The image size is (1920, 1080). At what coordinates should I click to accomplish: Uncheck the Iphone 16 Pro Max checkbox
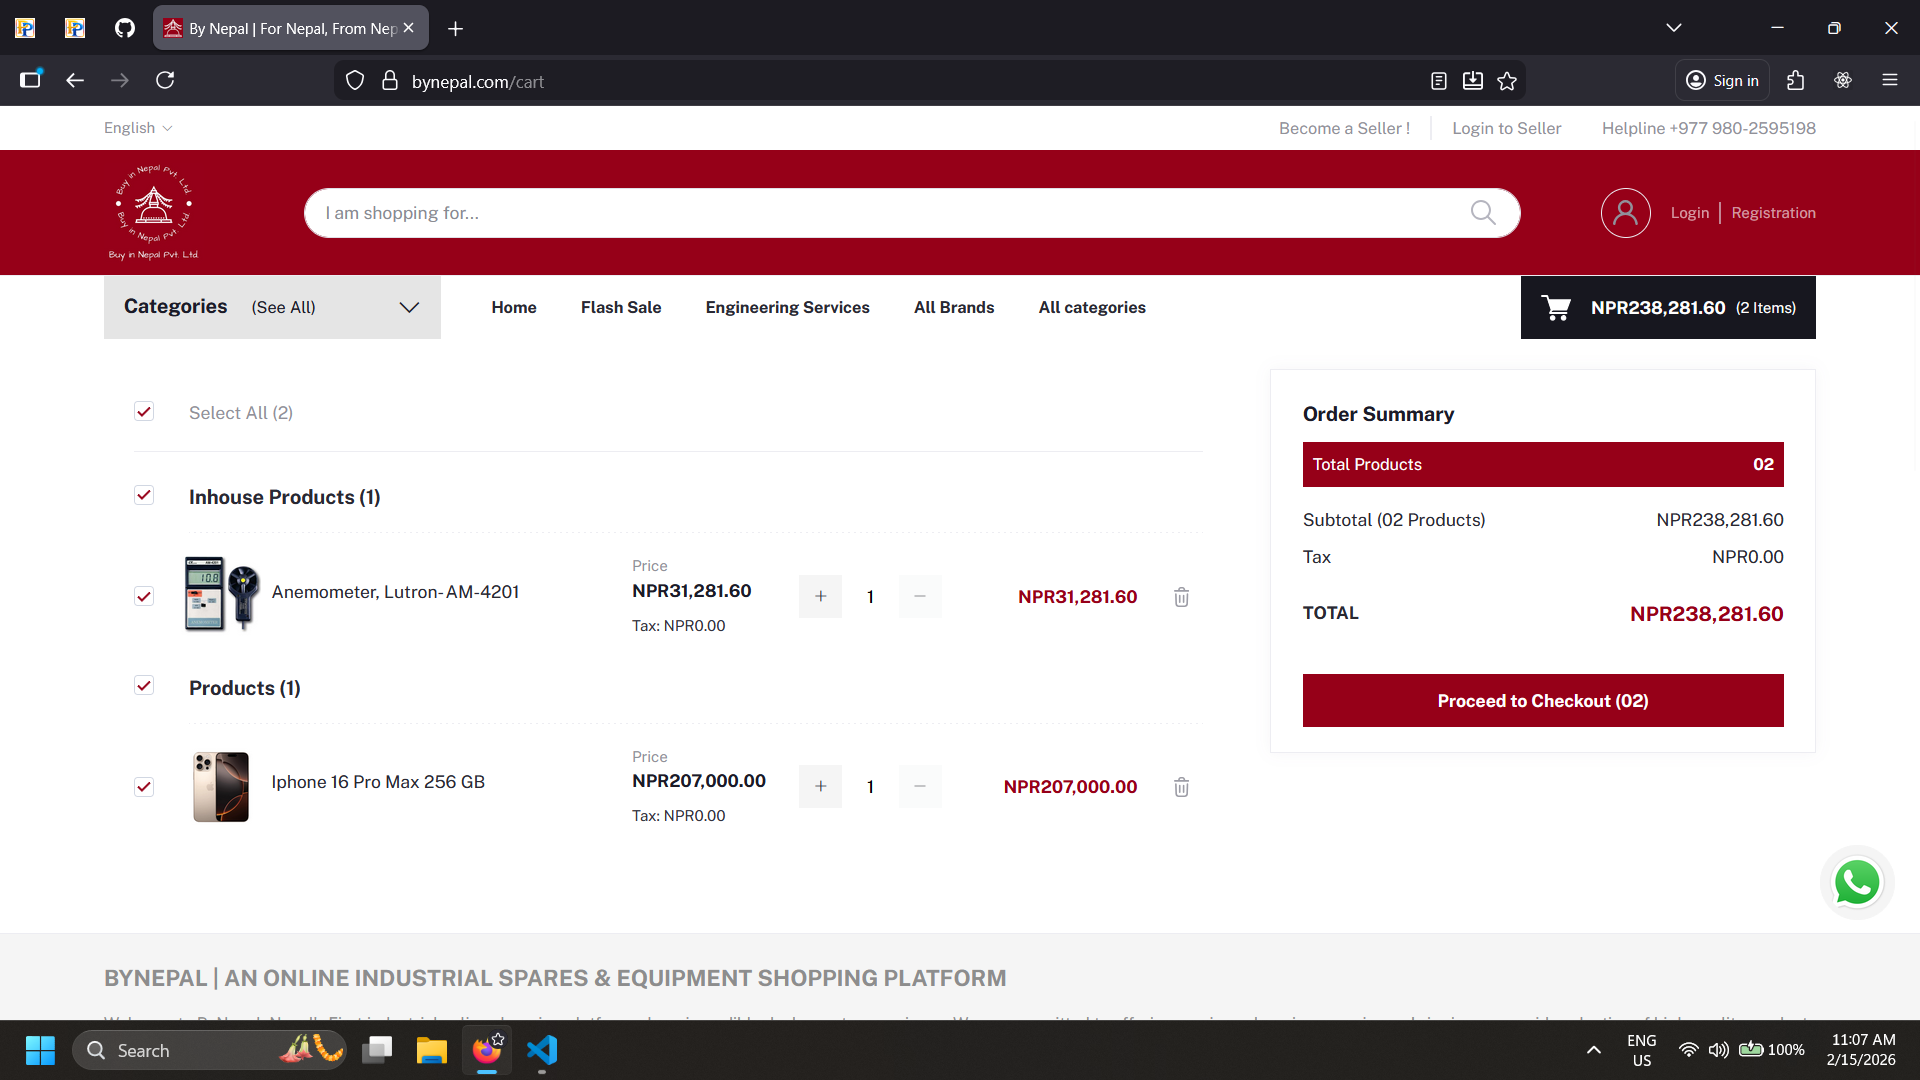144,787
